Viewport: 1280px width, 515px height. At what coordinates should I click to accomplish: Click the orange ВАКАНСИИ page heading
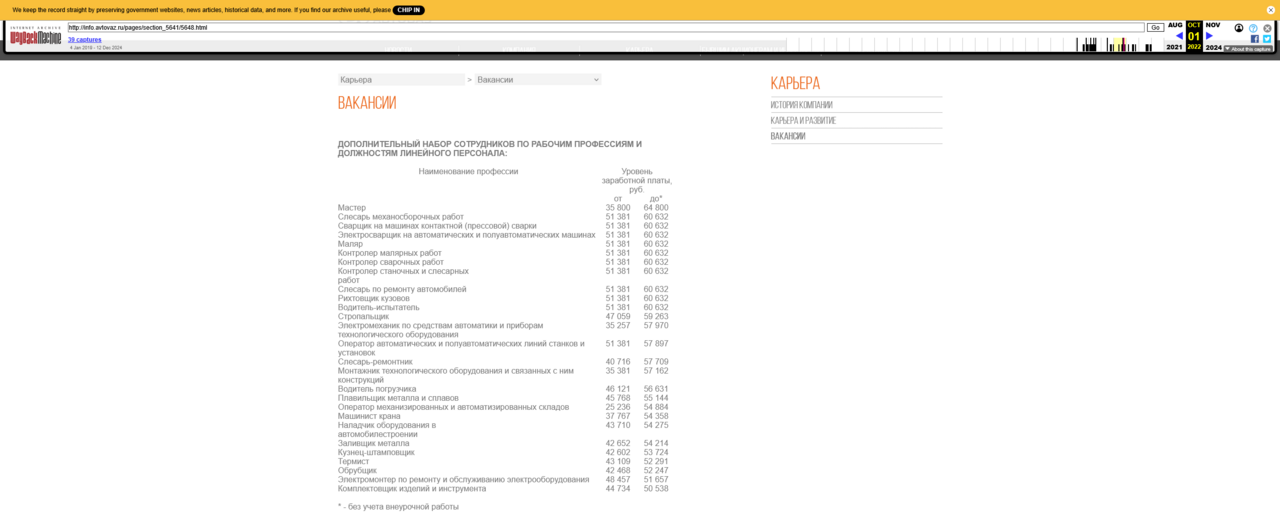(x=367, y=102)
